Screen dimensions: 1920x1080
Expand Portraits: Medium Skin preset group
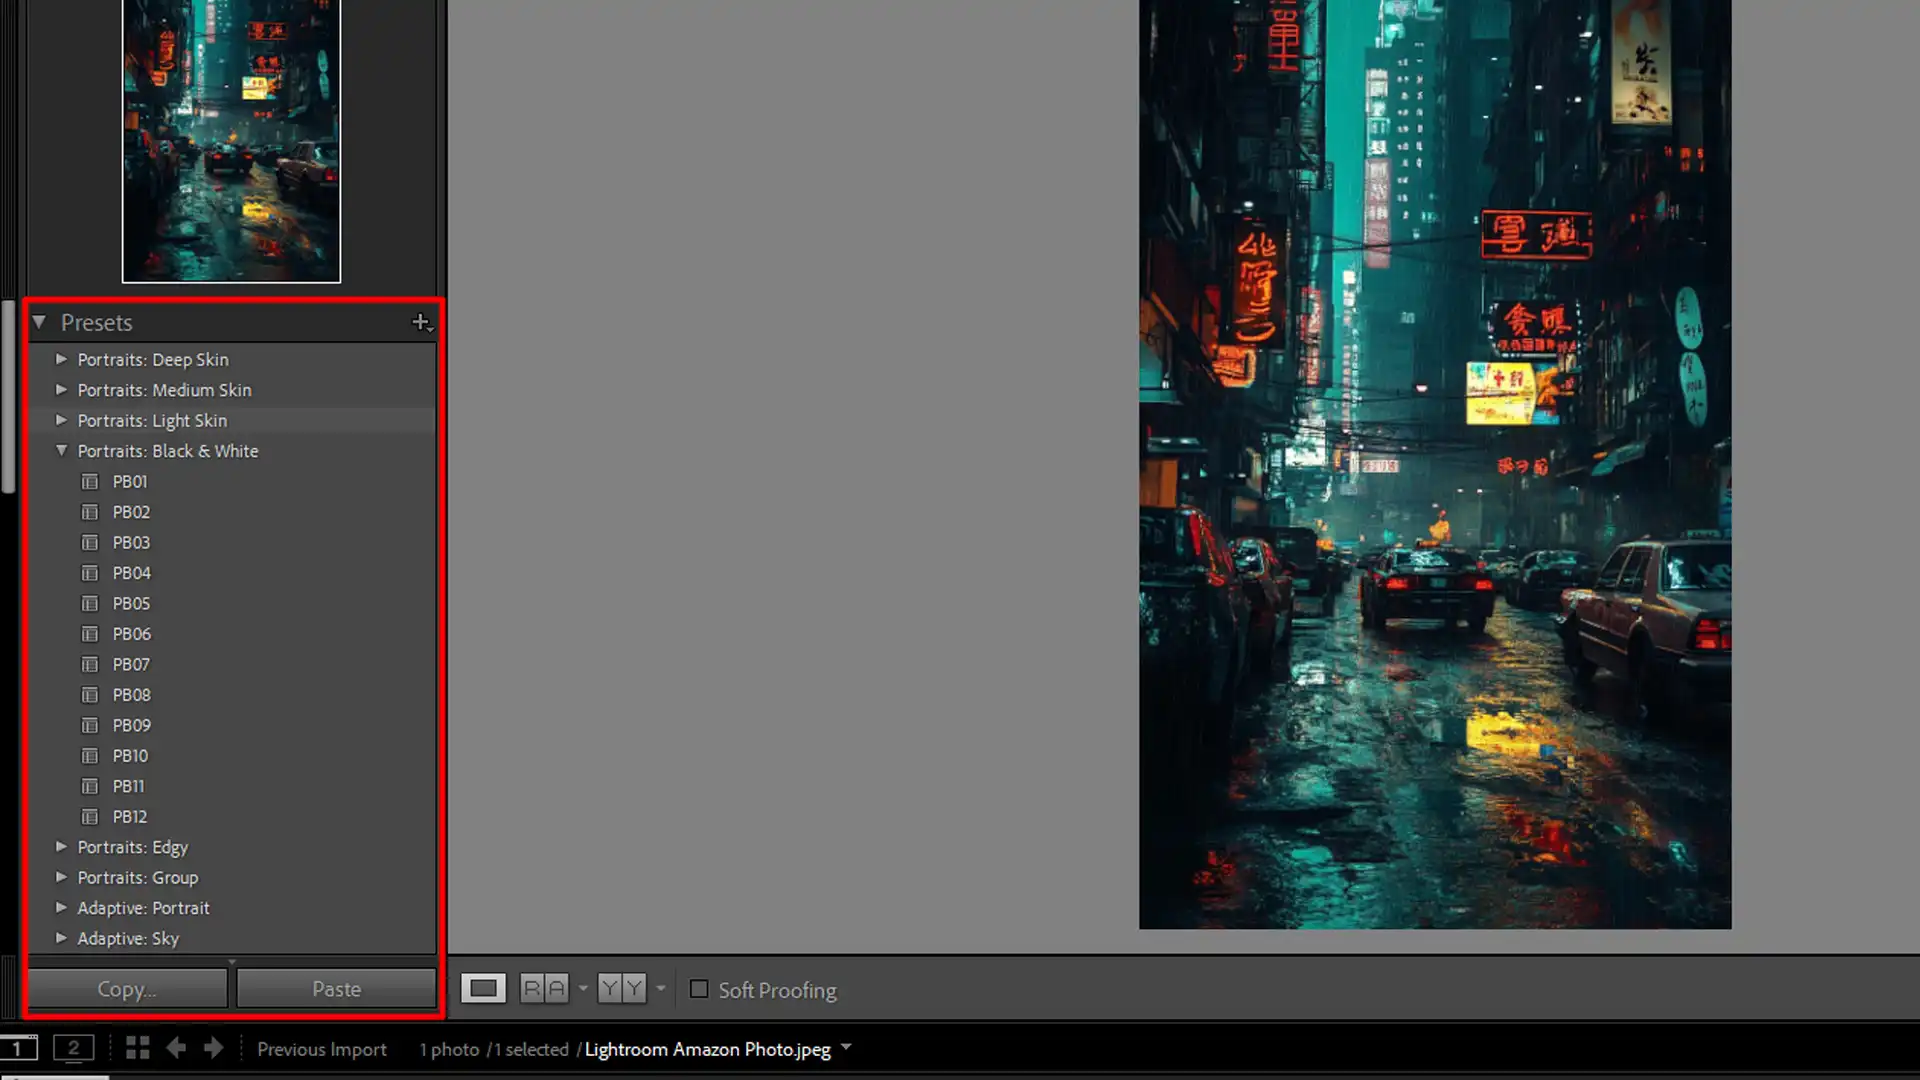point(61,390)
